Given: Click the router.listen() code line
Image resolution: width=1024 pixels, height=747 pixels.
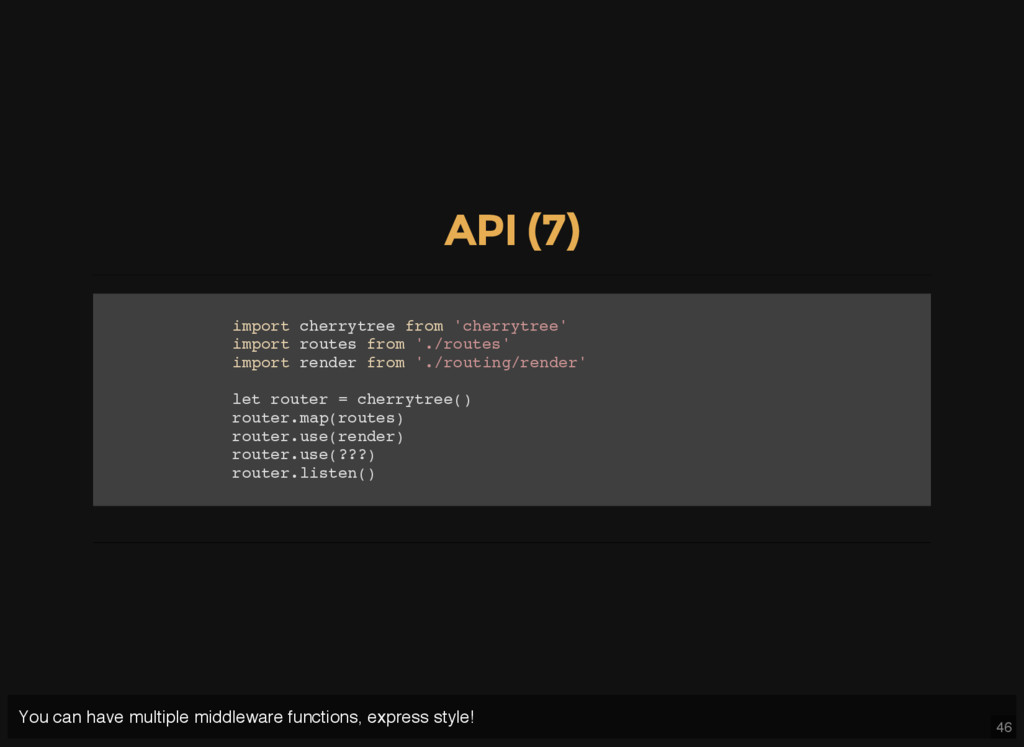Looking at the screenshot, I should [303, 473].
